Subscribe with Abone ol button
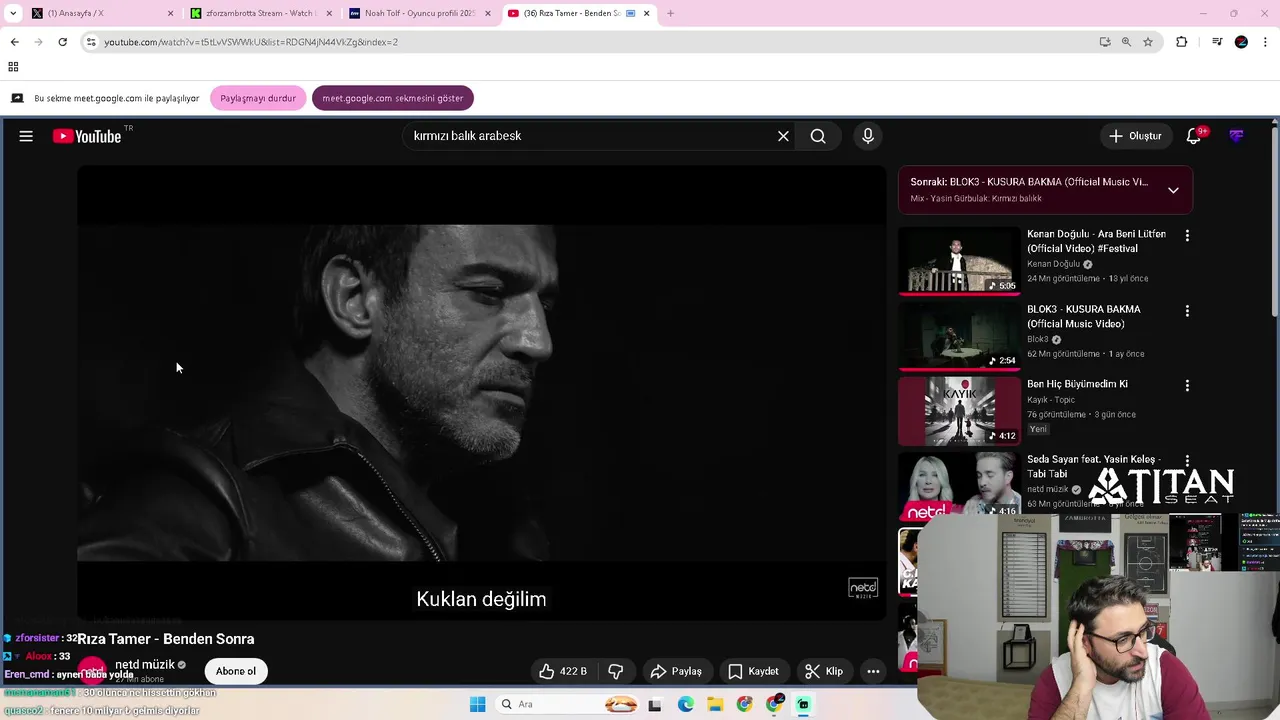Viewport: 1280px width, 720px height. (x=236, y=671)
